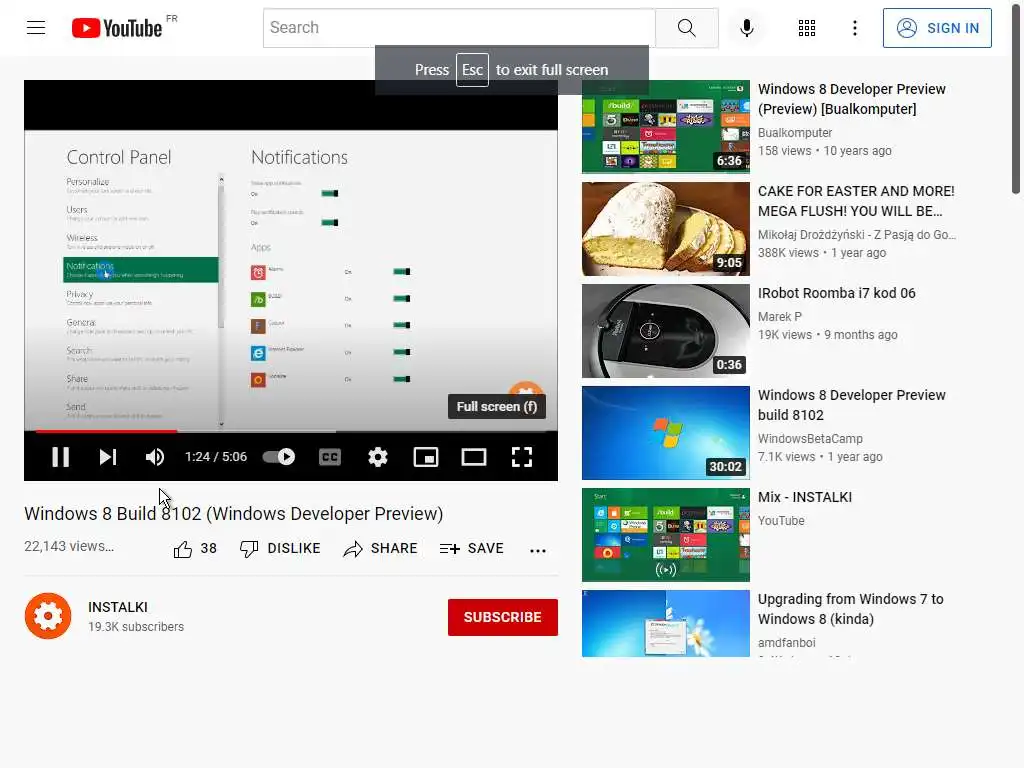The image size is (1024, 768).
Task: SAVE video to a playlist
Action: pyautogui.click(x=472, y=549)
